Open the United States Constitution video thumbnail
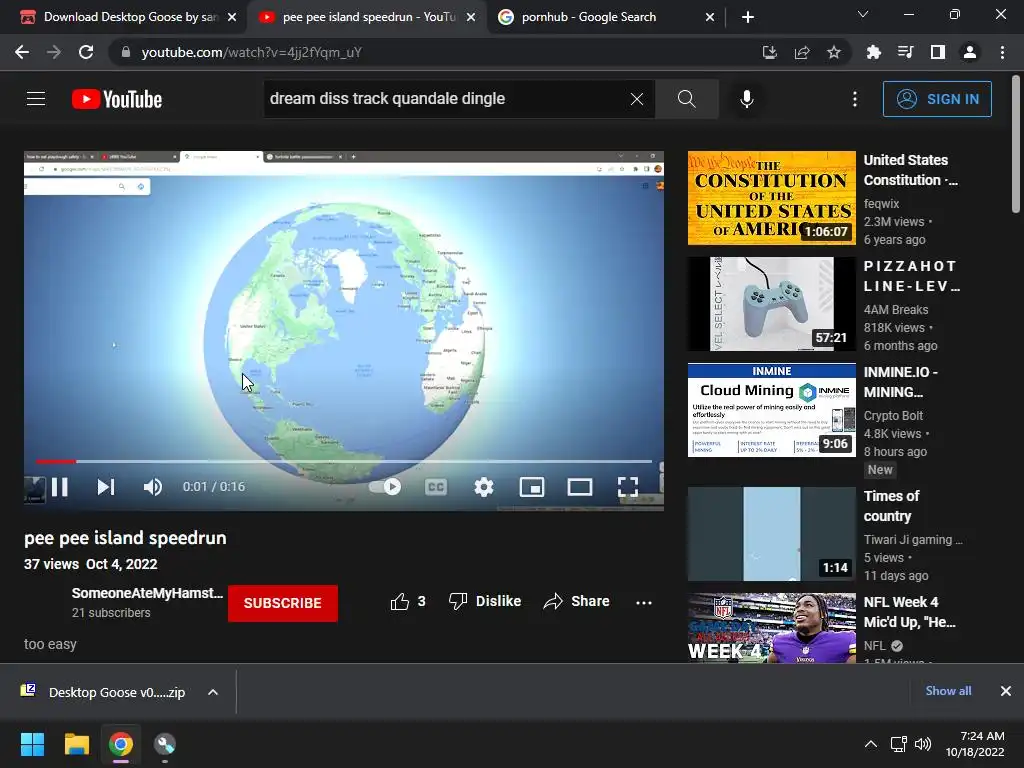This screenshot has height=768, width=1024. (771, 198)
